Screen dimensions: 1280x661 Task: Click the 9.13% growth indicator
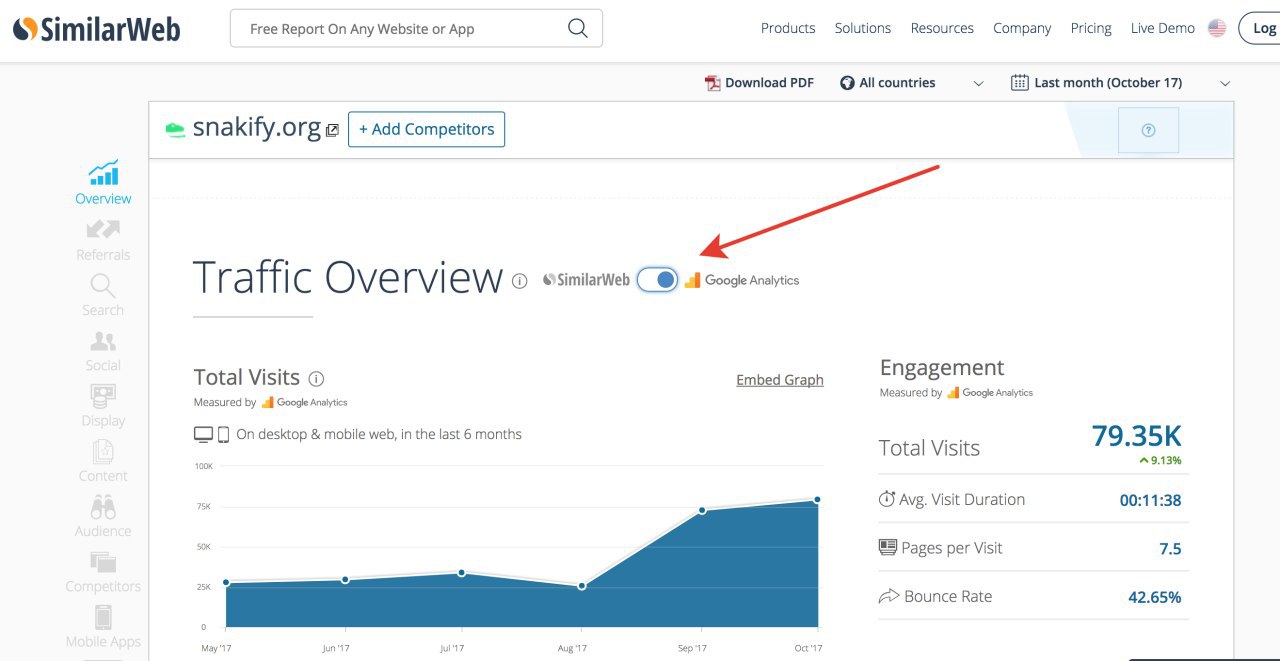point(1160,461)
